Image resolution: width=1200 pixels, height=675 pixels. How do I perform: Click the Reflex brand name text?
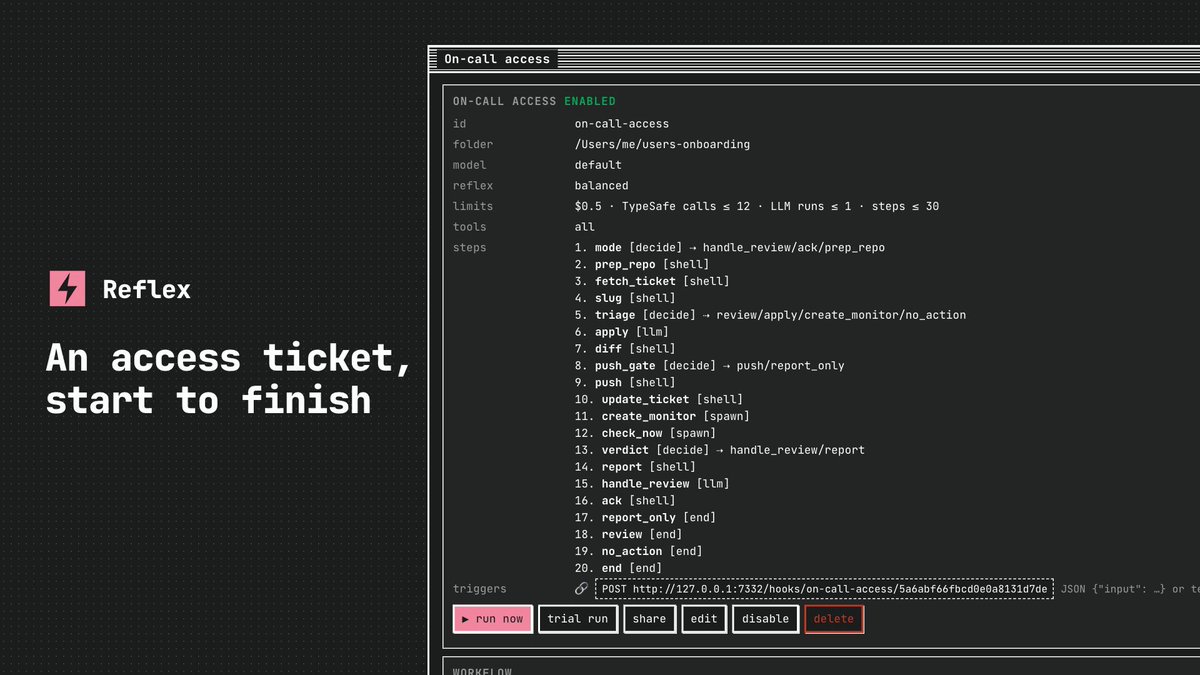[x=146, y=290]
